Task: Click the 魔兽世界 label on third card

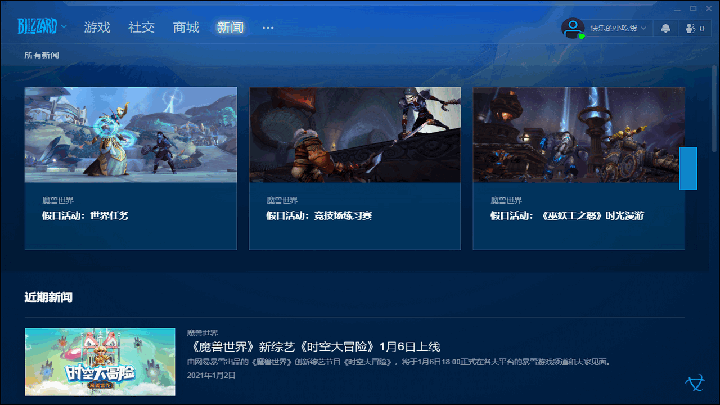Action: (x=506, y=200)
